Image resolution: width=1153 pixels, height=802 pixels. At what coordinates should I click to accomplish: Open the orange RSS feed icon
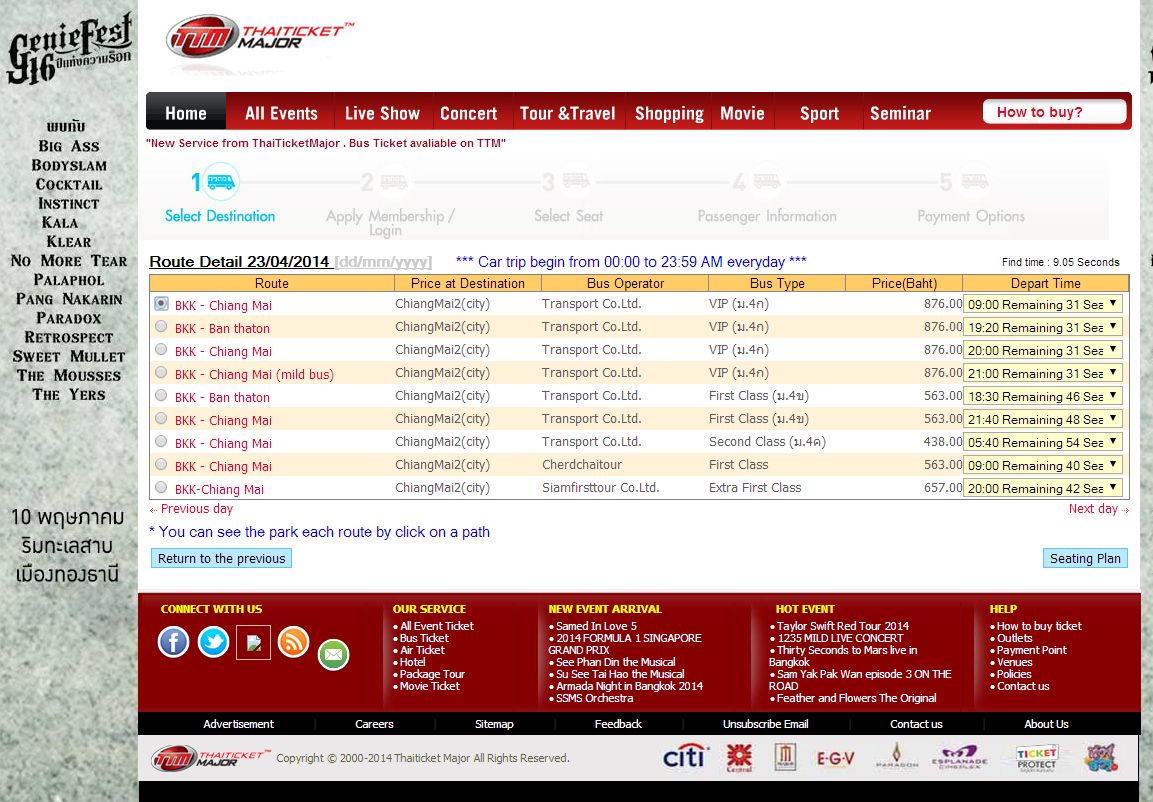293,642
